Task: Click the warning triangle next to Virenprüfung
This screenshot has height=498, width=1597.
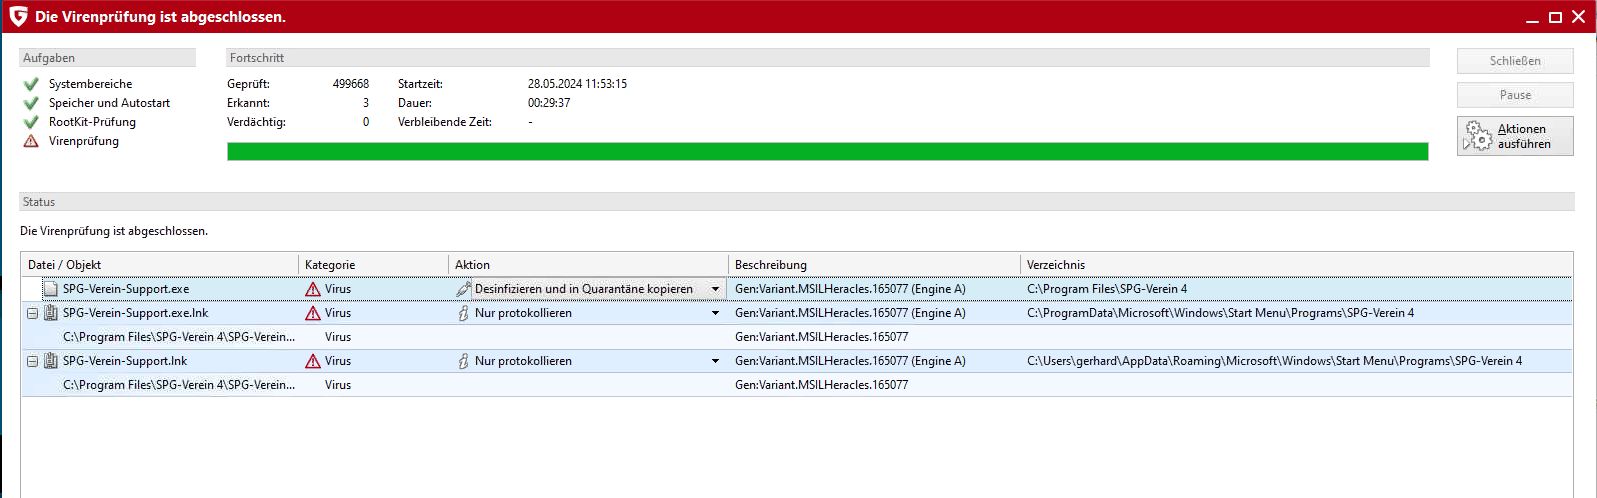Action: pos(31,141)
